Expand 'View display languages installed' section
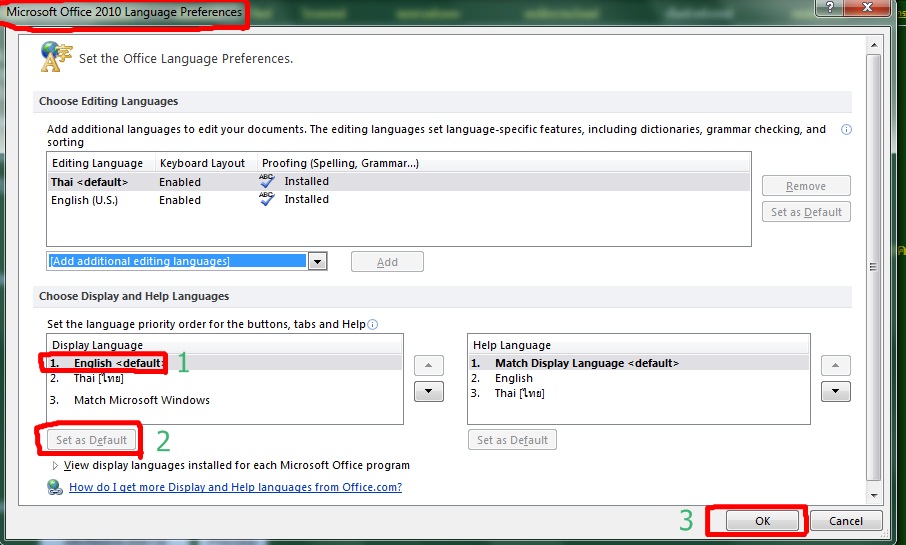906x545 pixels. click(55, 465)
